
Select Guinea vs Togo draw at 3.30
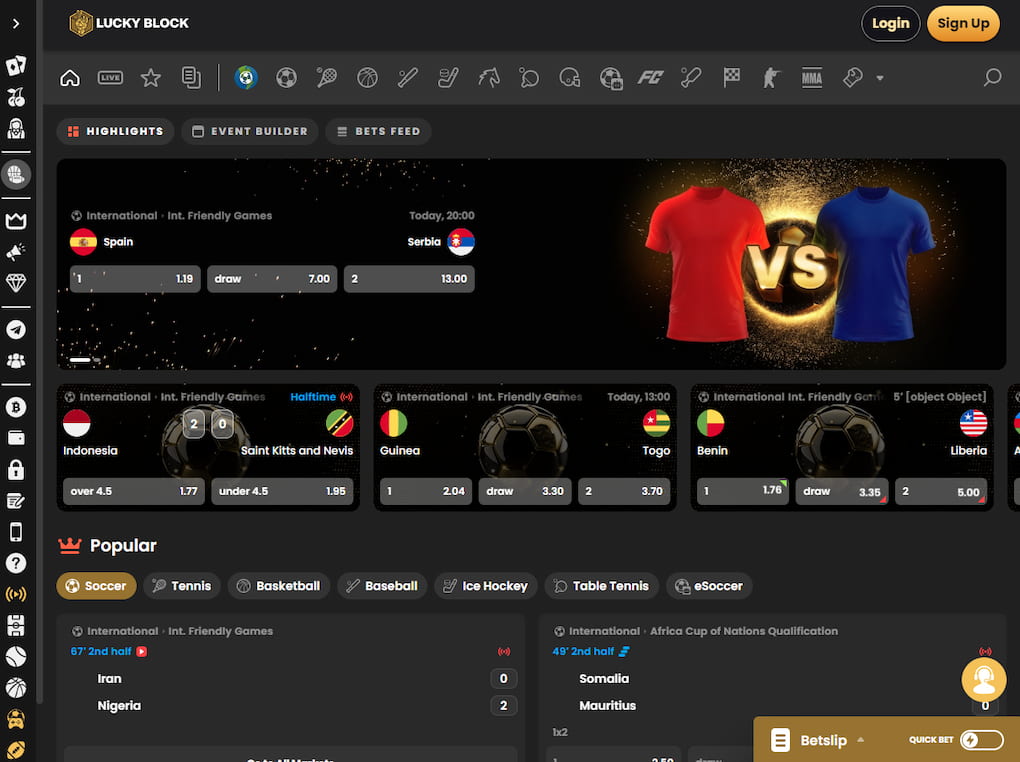[525, 491]
